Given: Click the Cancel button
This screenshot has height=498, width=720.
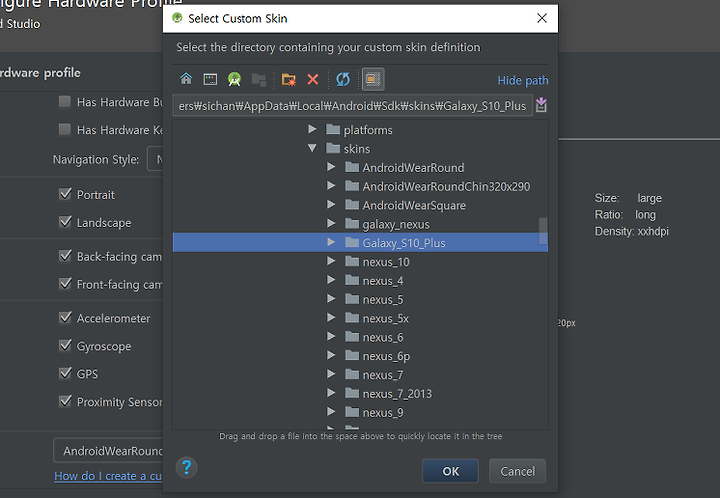Looking at the screenshot, I should (x=518, y=471).
